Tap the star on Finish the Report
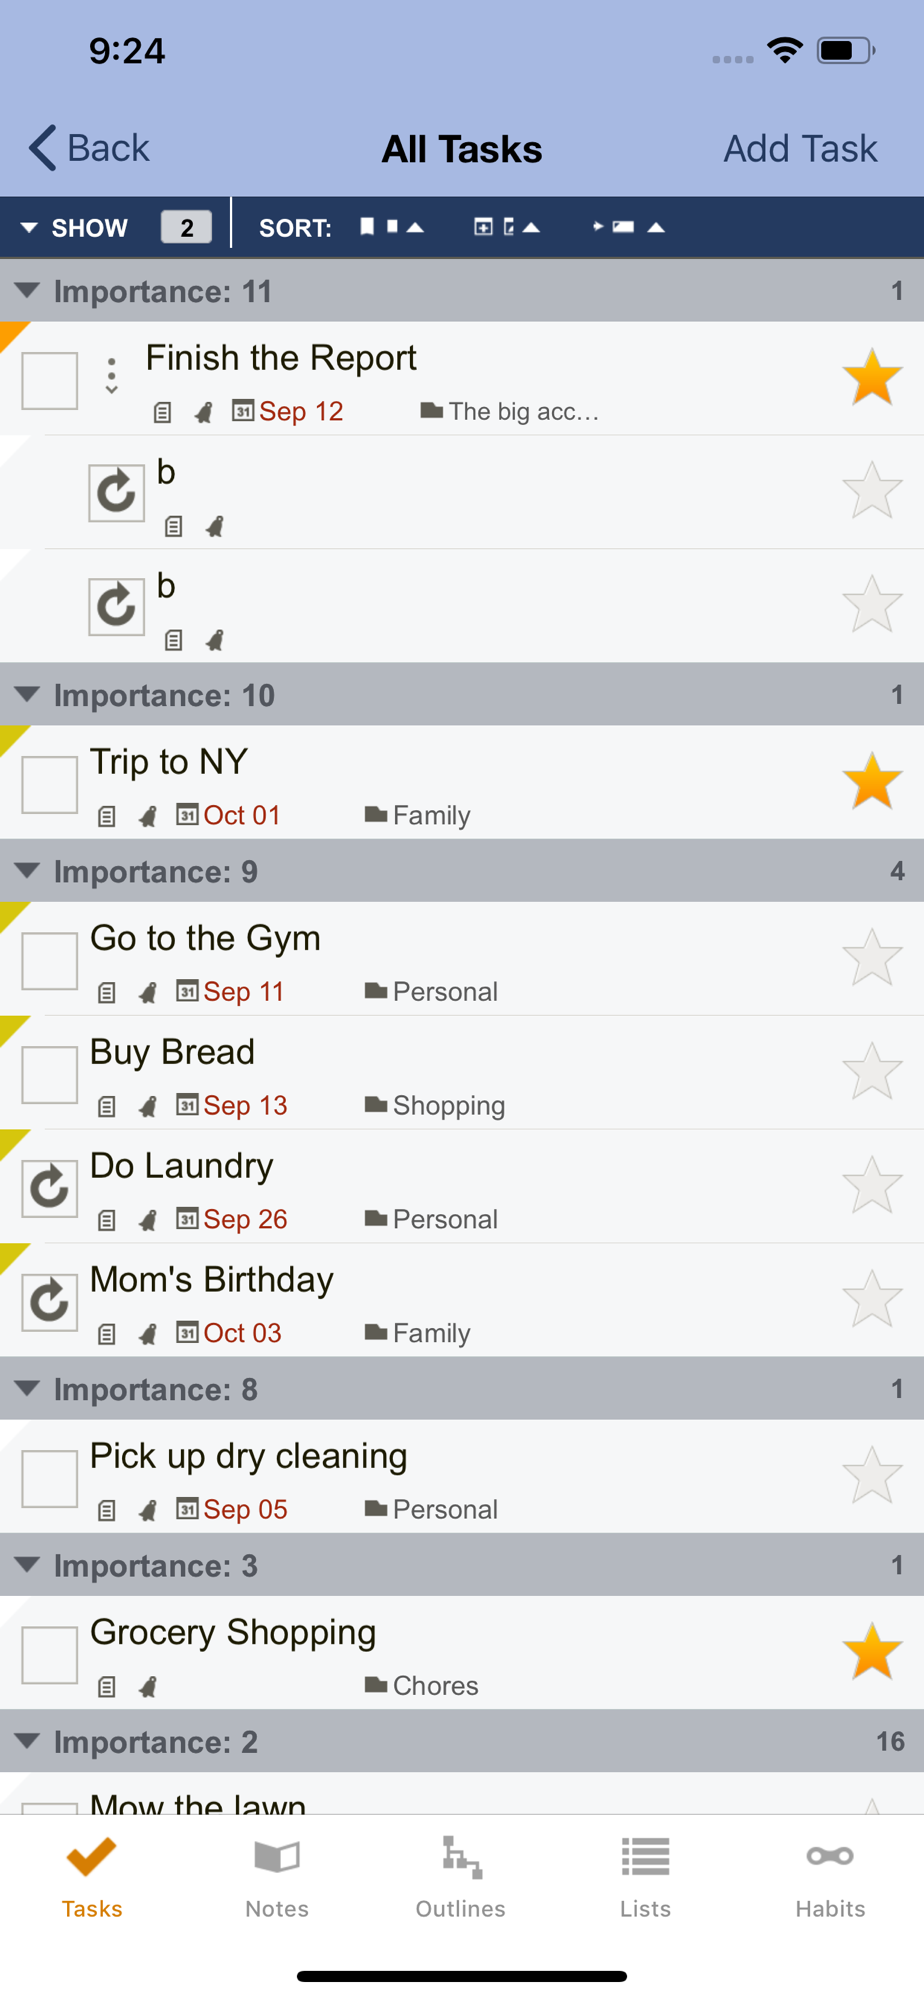 point(872,378)
